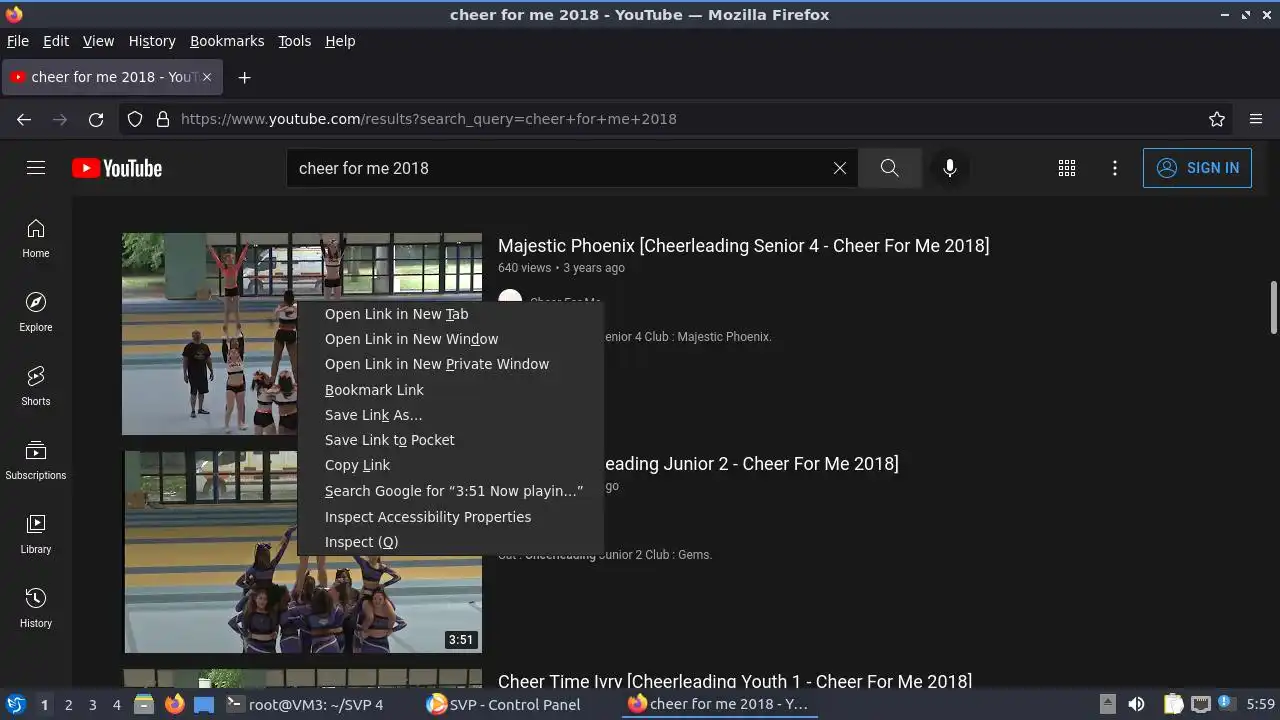Launch Firefox from the taskbar quick launcher
Screen dimensions: 1280x720
[x=174, y=704]
